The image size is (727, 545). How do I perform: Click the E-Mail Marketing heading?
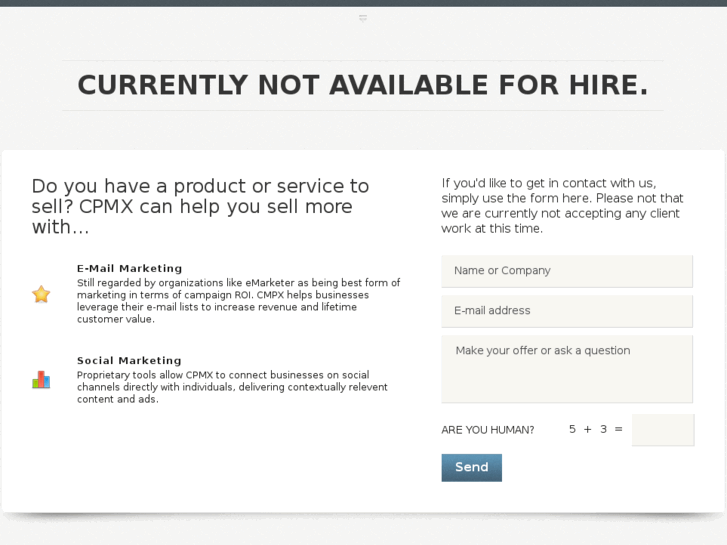(x=130, y=268)
